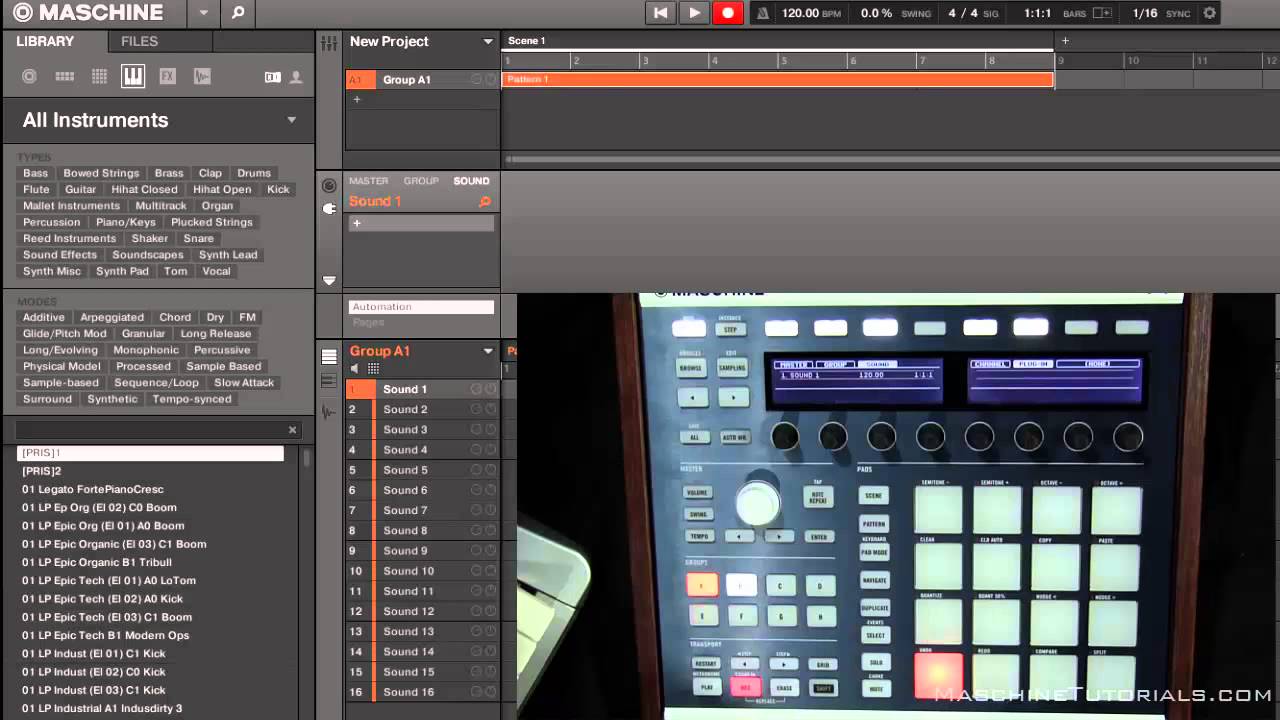Image resolution: width=1280 pixels, height=720 pixels.
Task: Add a new group with plus
Action: click(357, 99)
